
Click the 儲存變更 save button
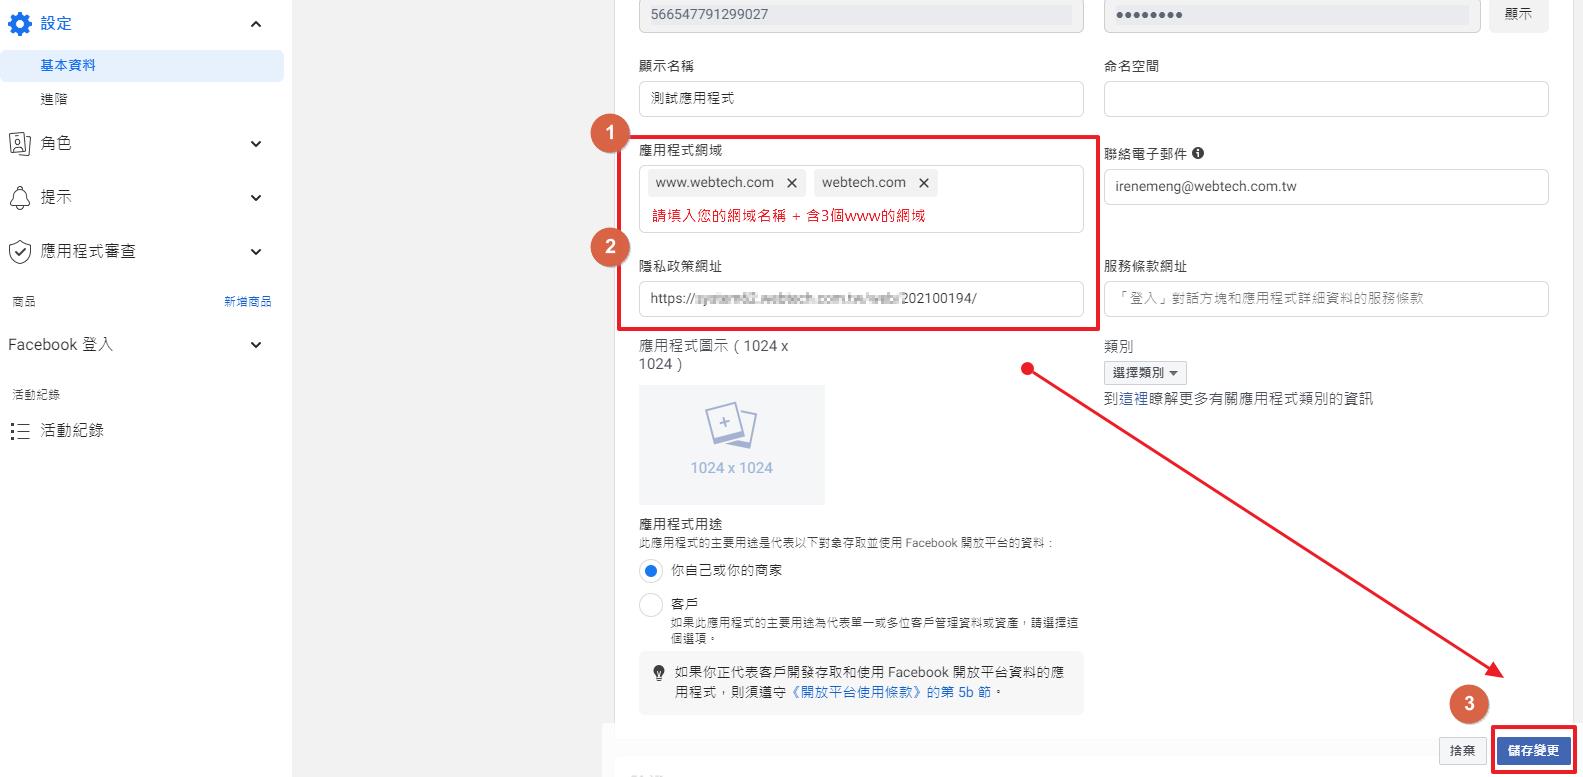point(1533,750)
